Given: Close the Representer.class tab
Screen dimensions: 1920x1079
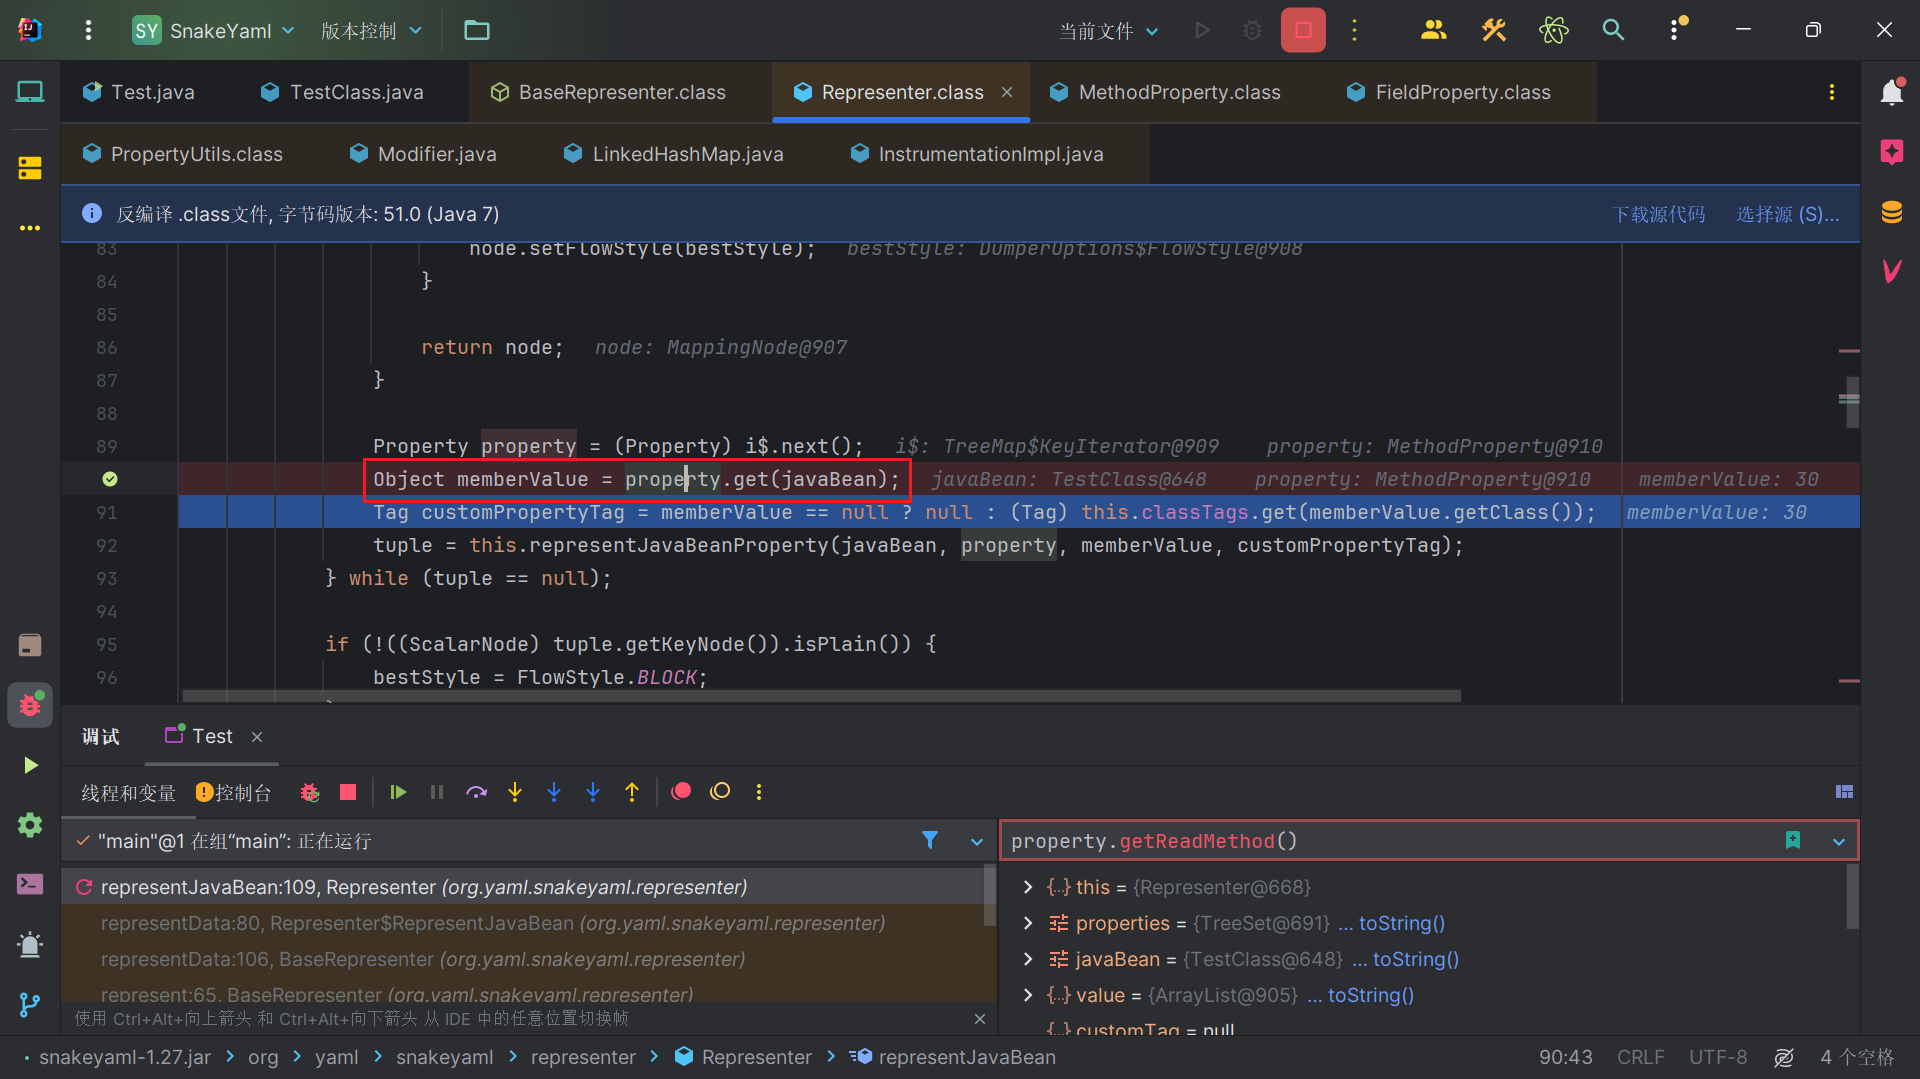Looking at the screenshot, I should click(1007, 92).
